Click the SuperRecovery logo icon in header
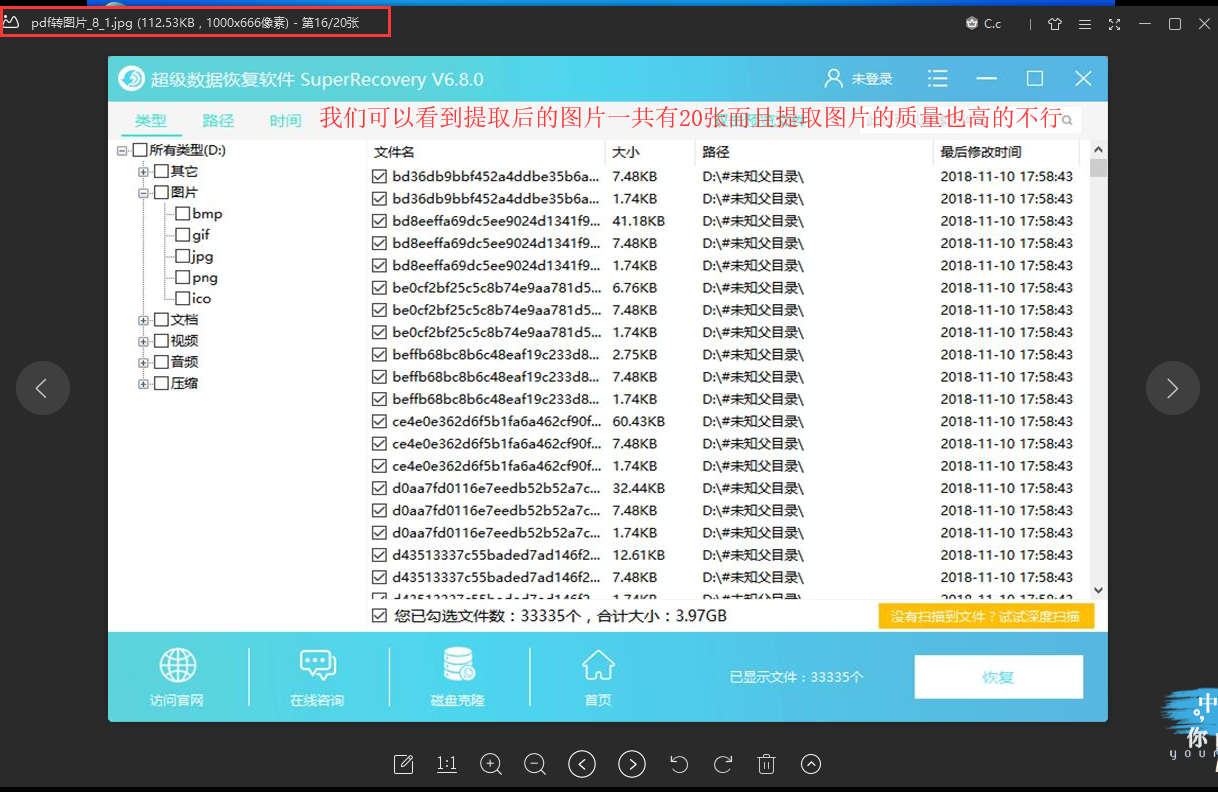The image size is (1218, 792). pos(132,79)
